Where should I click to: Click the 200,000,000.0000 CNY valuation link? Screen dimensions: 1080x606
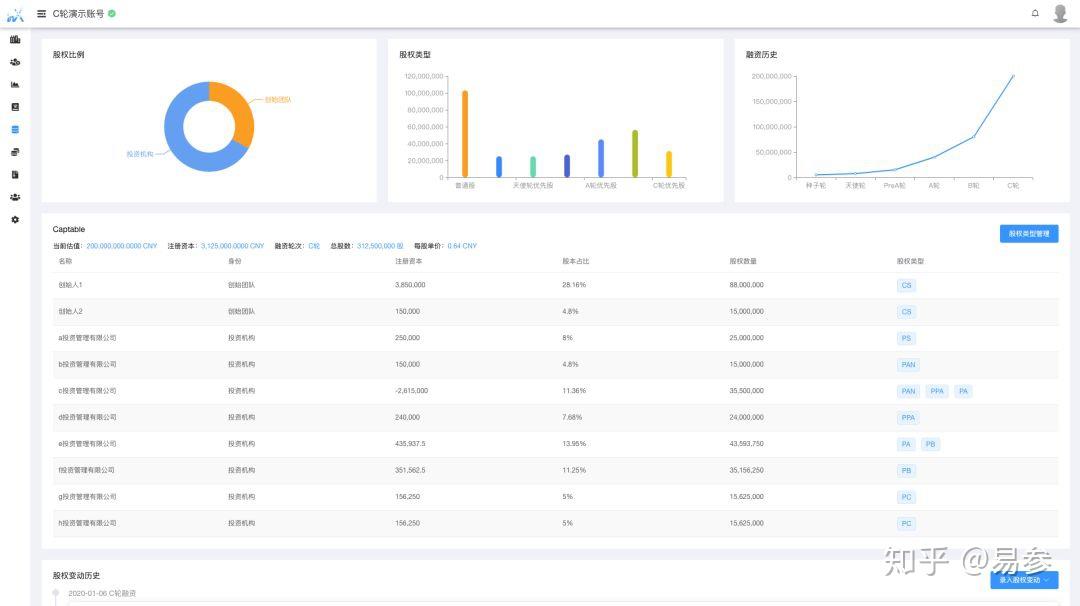pyautogui.click(x=122, y=246)
